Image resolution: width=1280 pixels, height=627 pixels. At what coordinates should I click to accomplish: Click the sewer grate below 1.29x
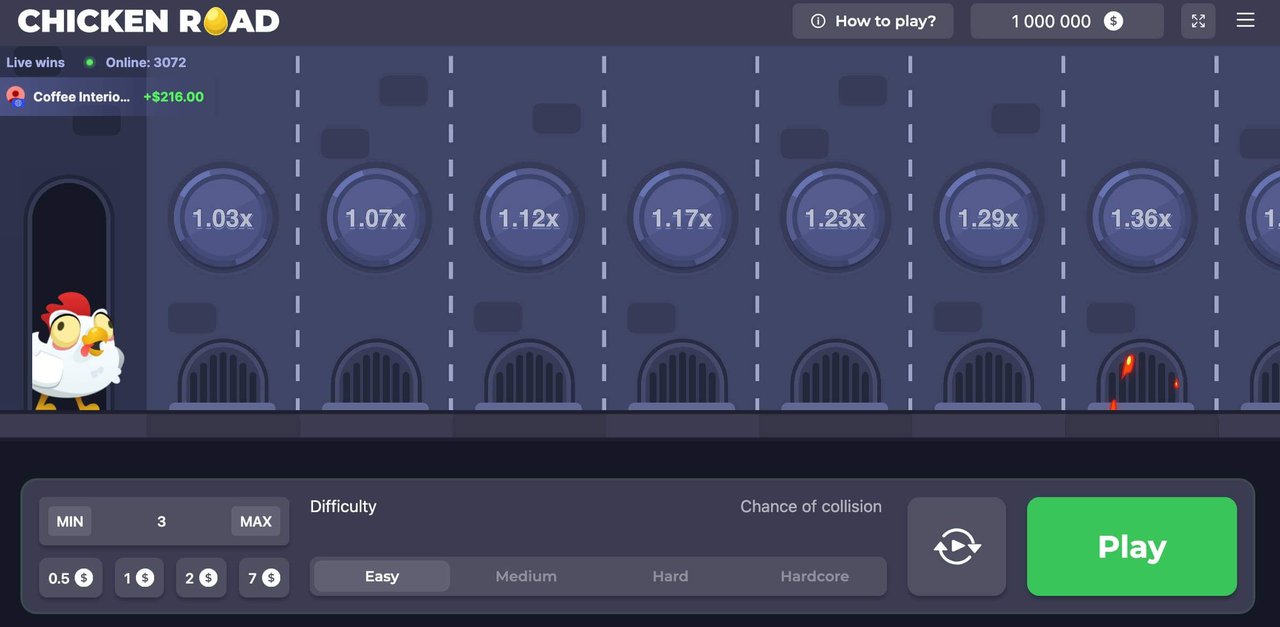tap(988, 374)
